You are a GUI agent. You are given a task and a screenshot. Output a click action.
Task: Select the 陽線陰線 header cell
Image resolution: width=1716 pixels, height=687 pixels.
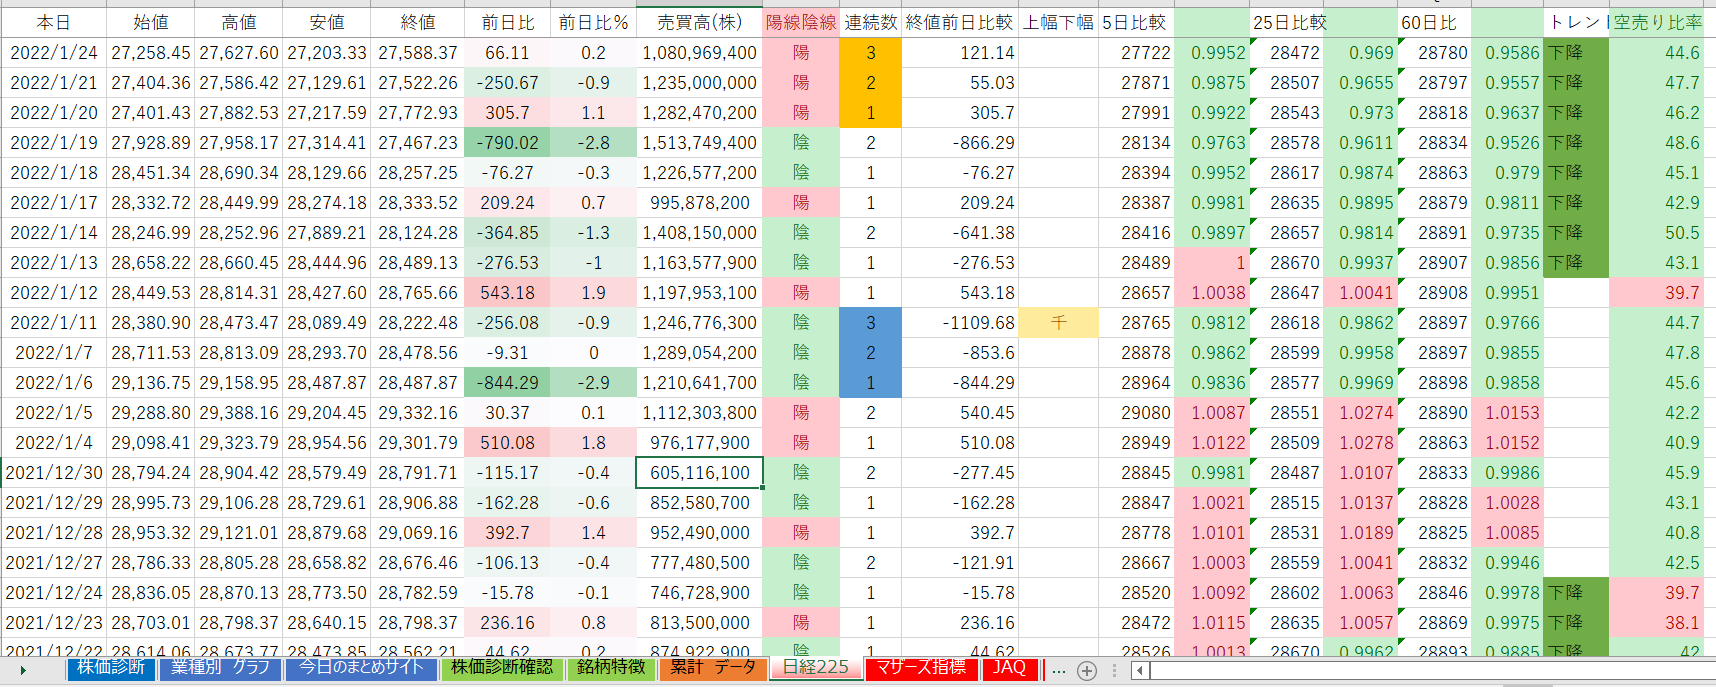(x=800, y=22)
